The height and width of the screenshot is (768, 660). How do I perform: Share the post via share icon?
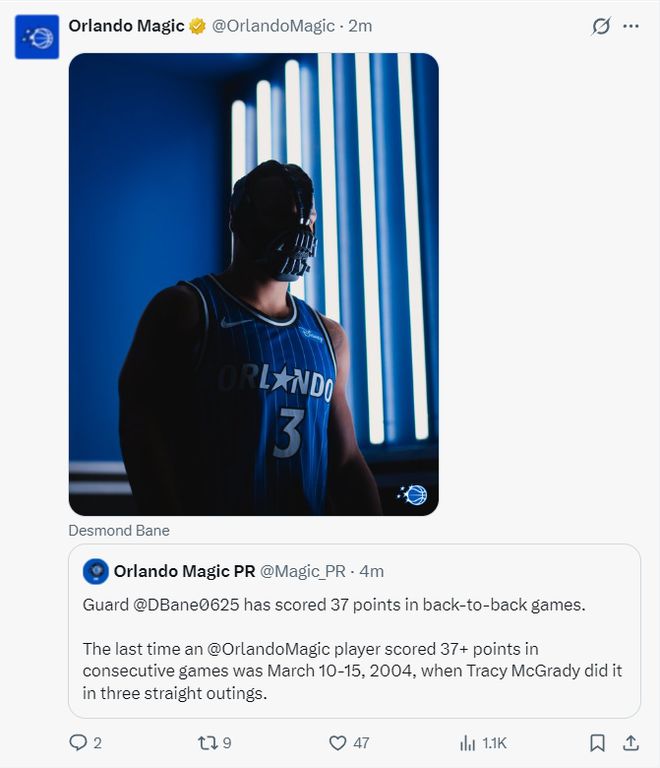(x=630, y=742)
